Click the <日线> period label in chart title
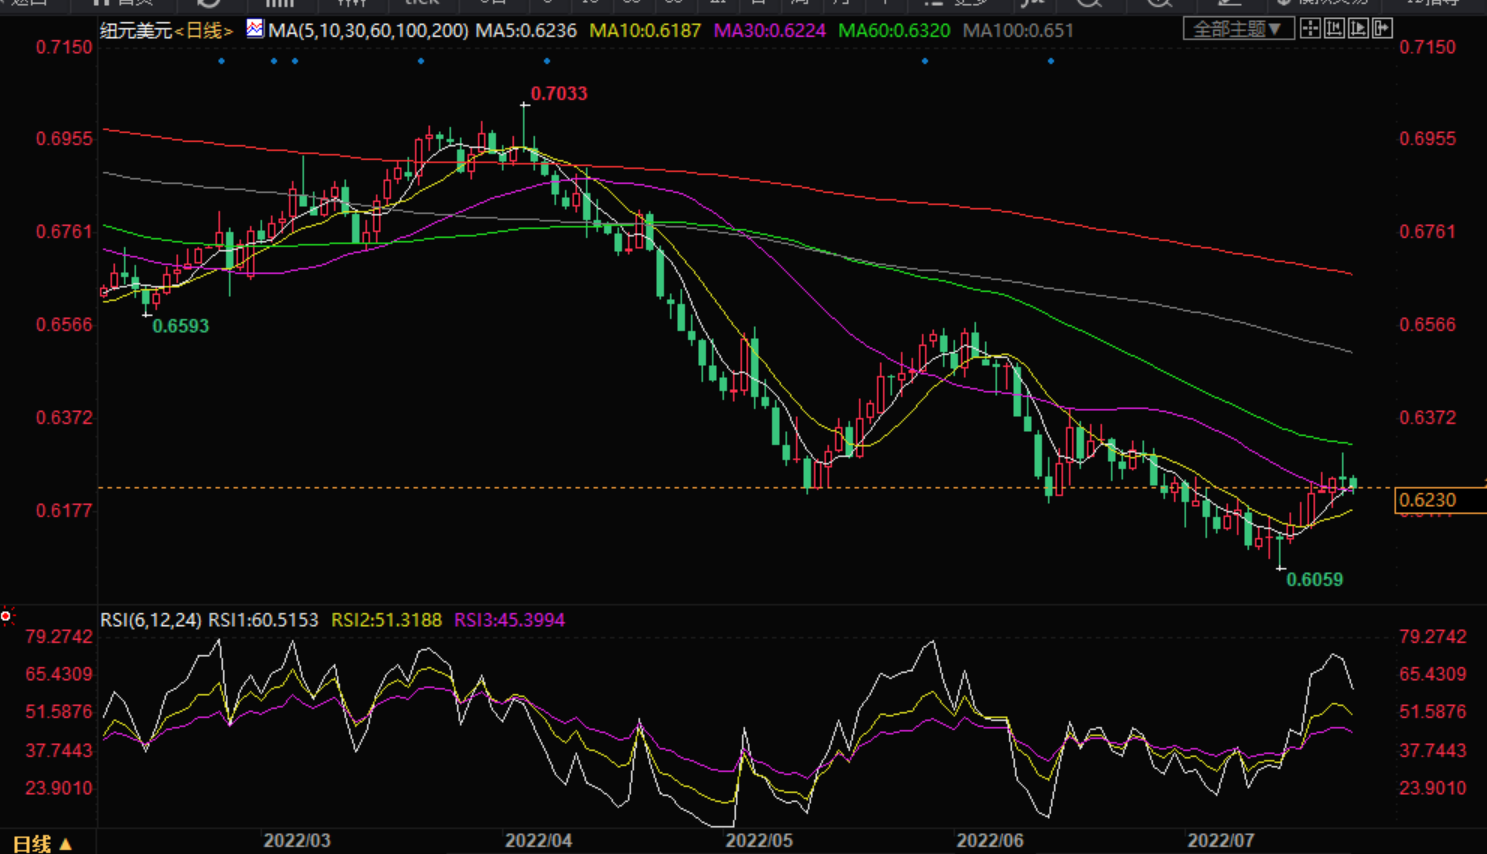 [204, 31]
